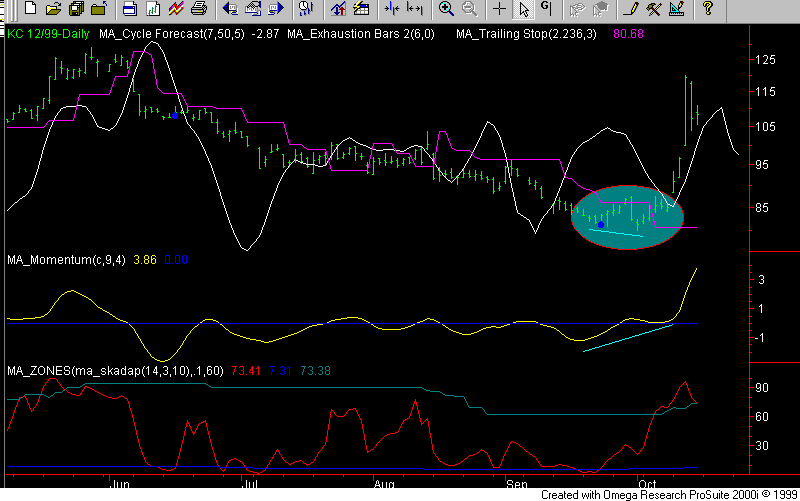Click the KC 12/99-Daily symbol label
800x501 pixels.
click(46, 35)
